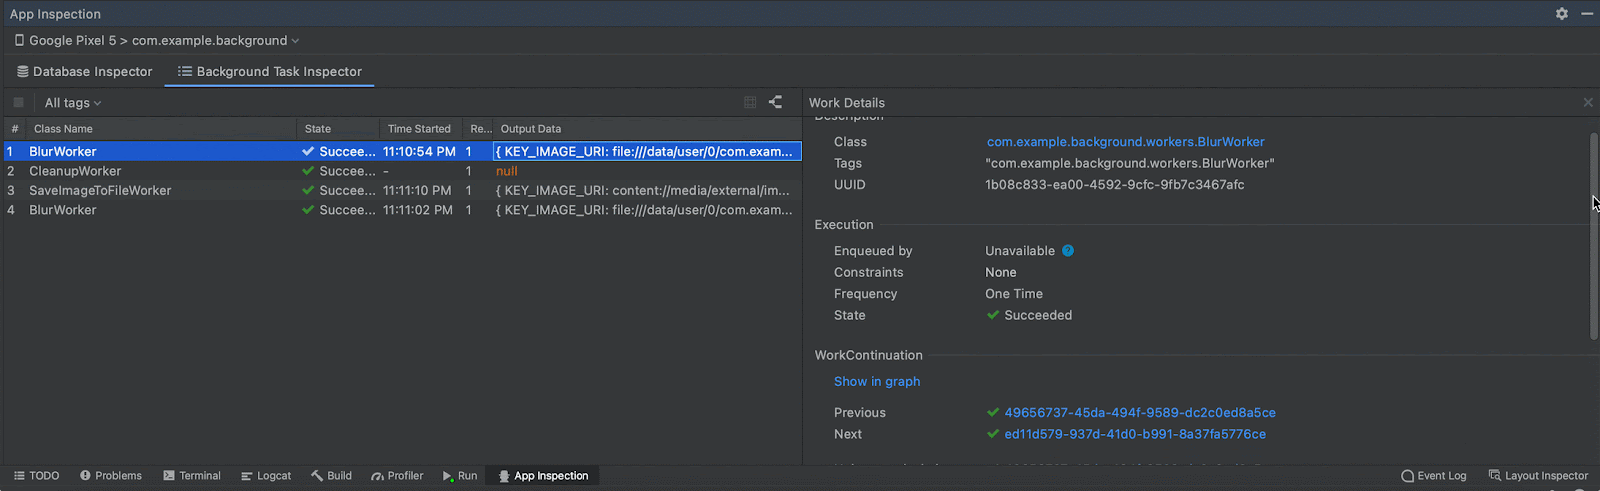Viewport: 1600px width, 491px height.
Task: Click the Enqueued by help icon
Action: [1068, 251]
